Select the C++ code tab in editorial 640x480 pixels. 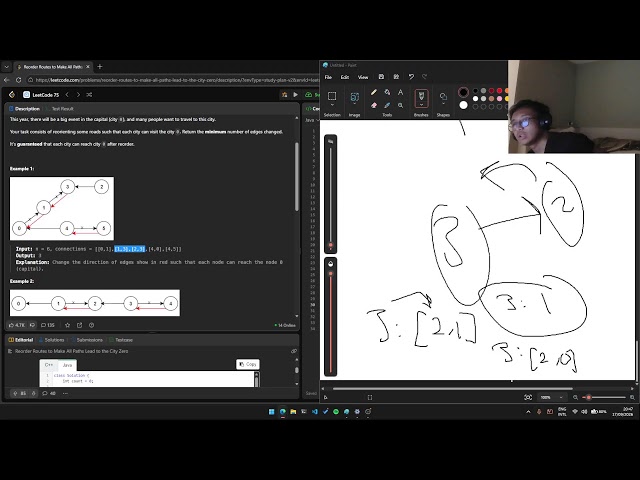[49, 365]
